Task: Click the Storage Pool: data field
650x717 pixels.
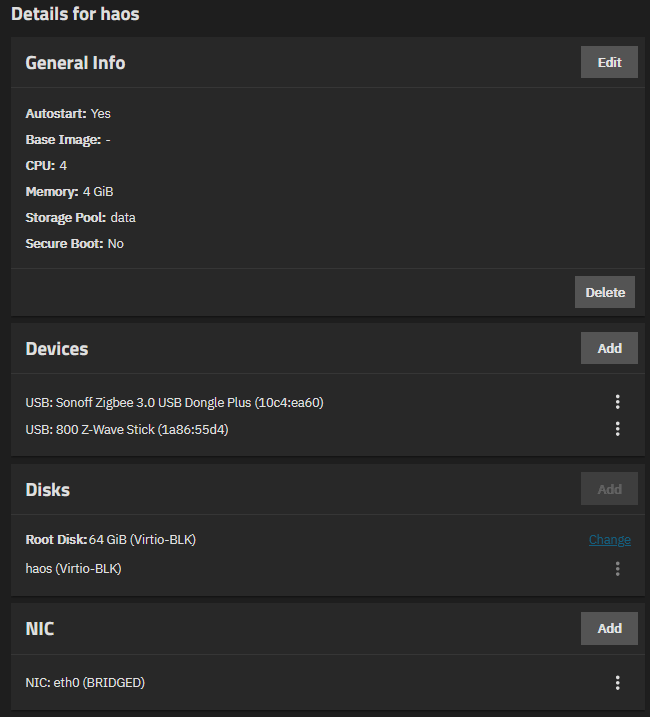Action: [x=81, y=218]
